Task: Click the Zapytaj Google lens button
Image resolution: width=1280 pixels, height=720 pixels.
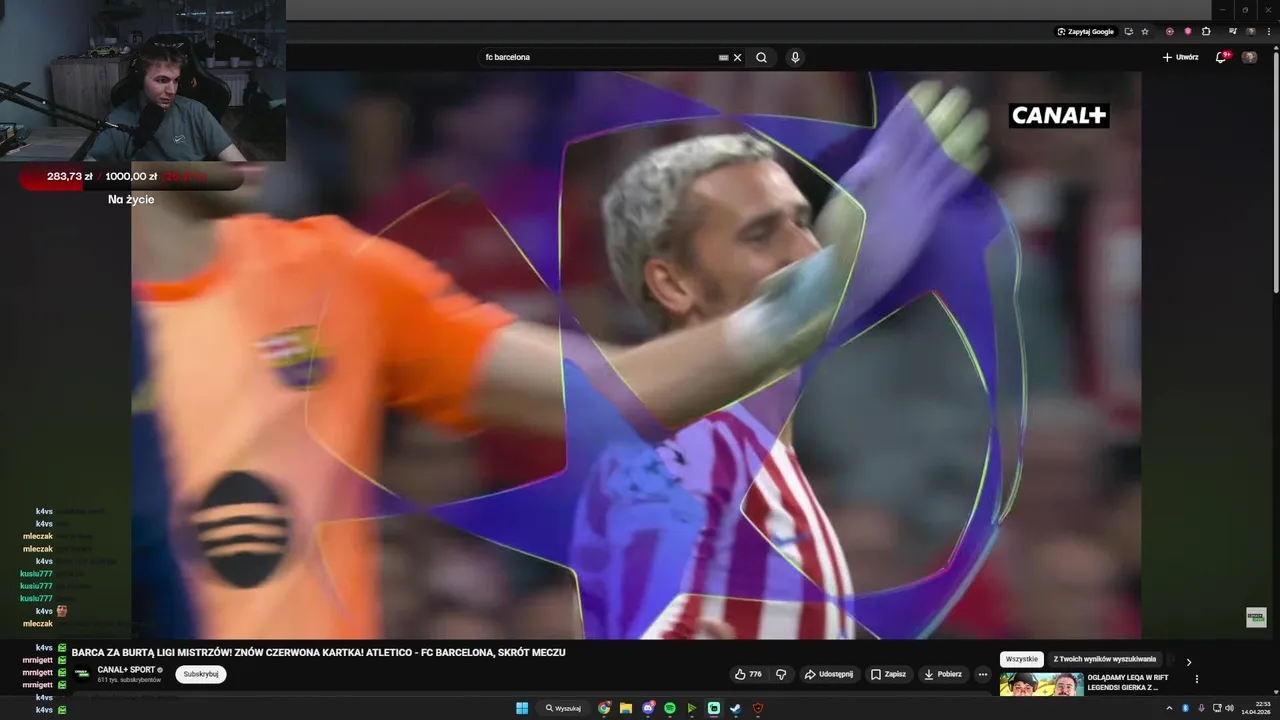Action: [x=1085, y=31]
